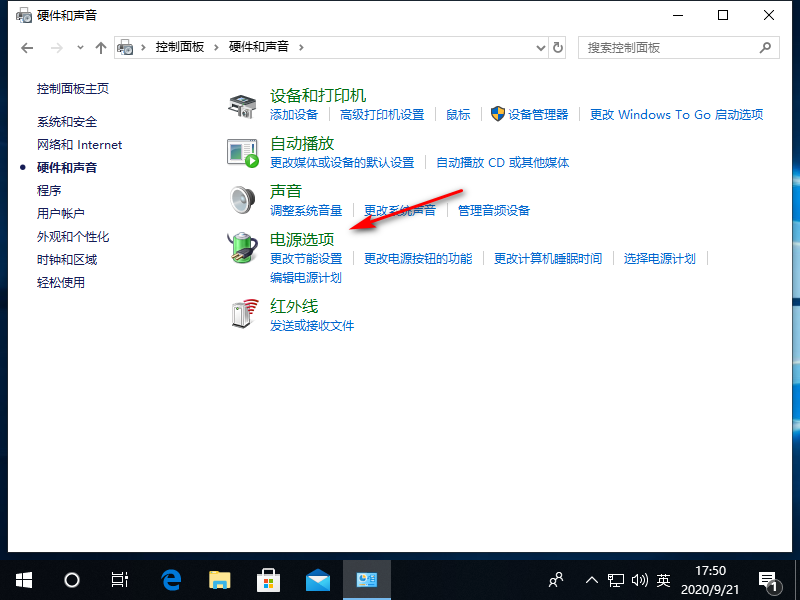Open 设备管理器 link

(537, 115)
